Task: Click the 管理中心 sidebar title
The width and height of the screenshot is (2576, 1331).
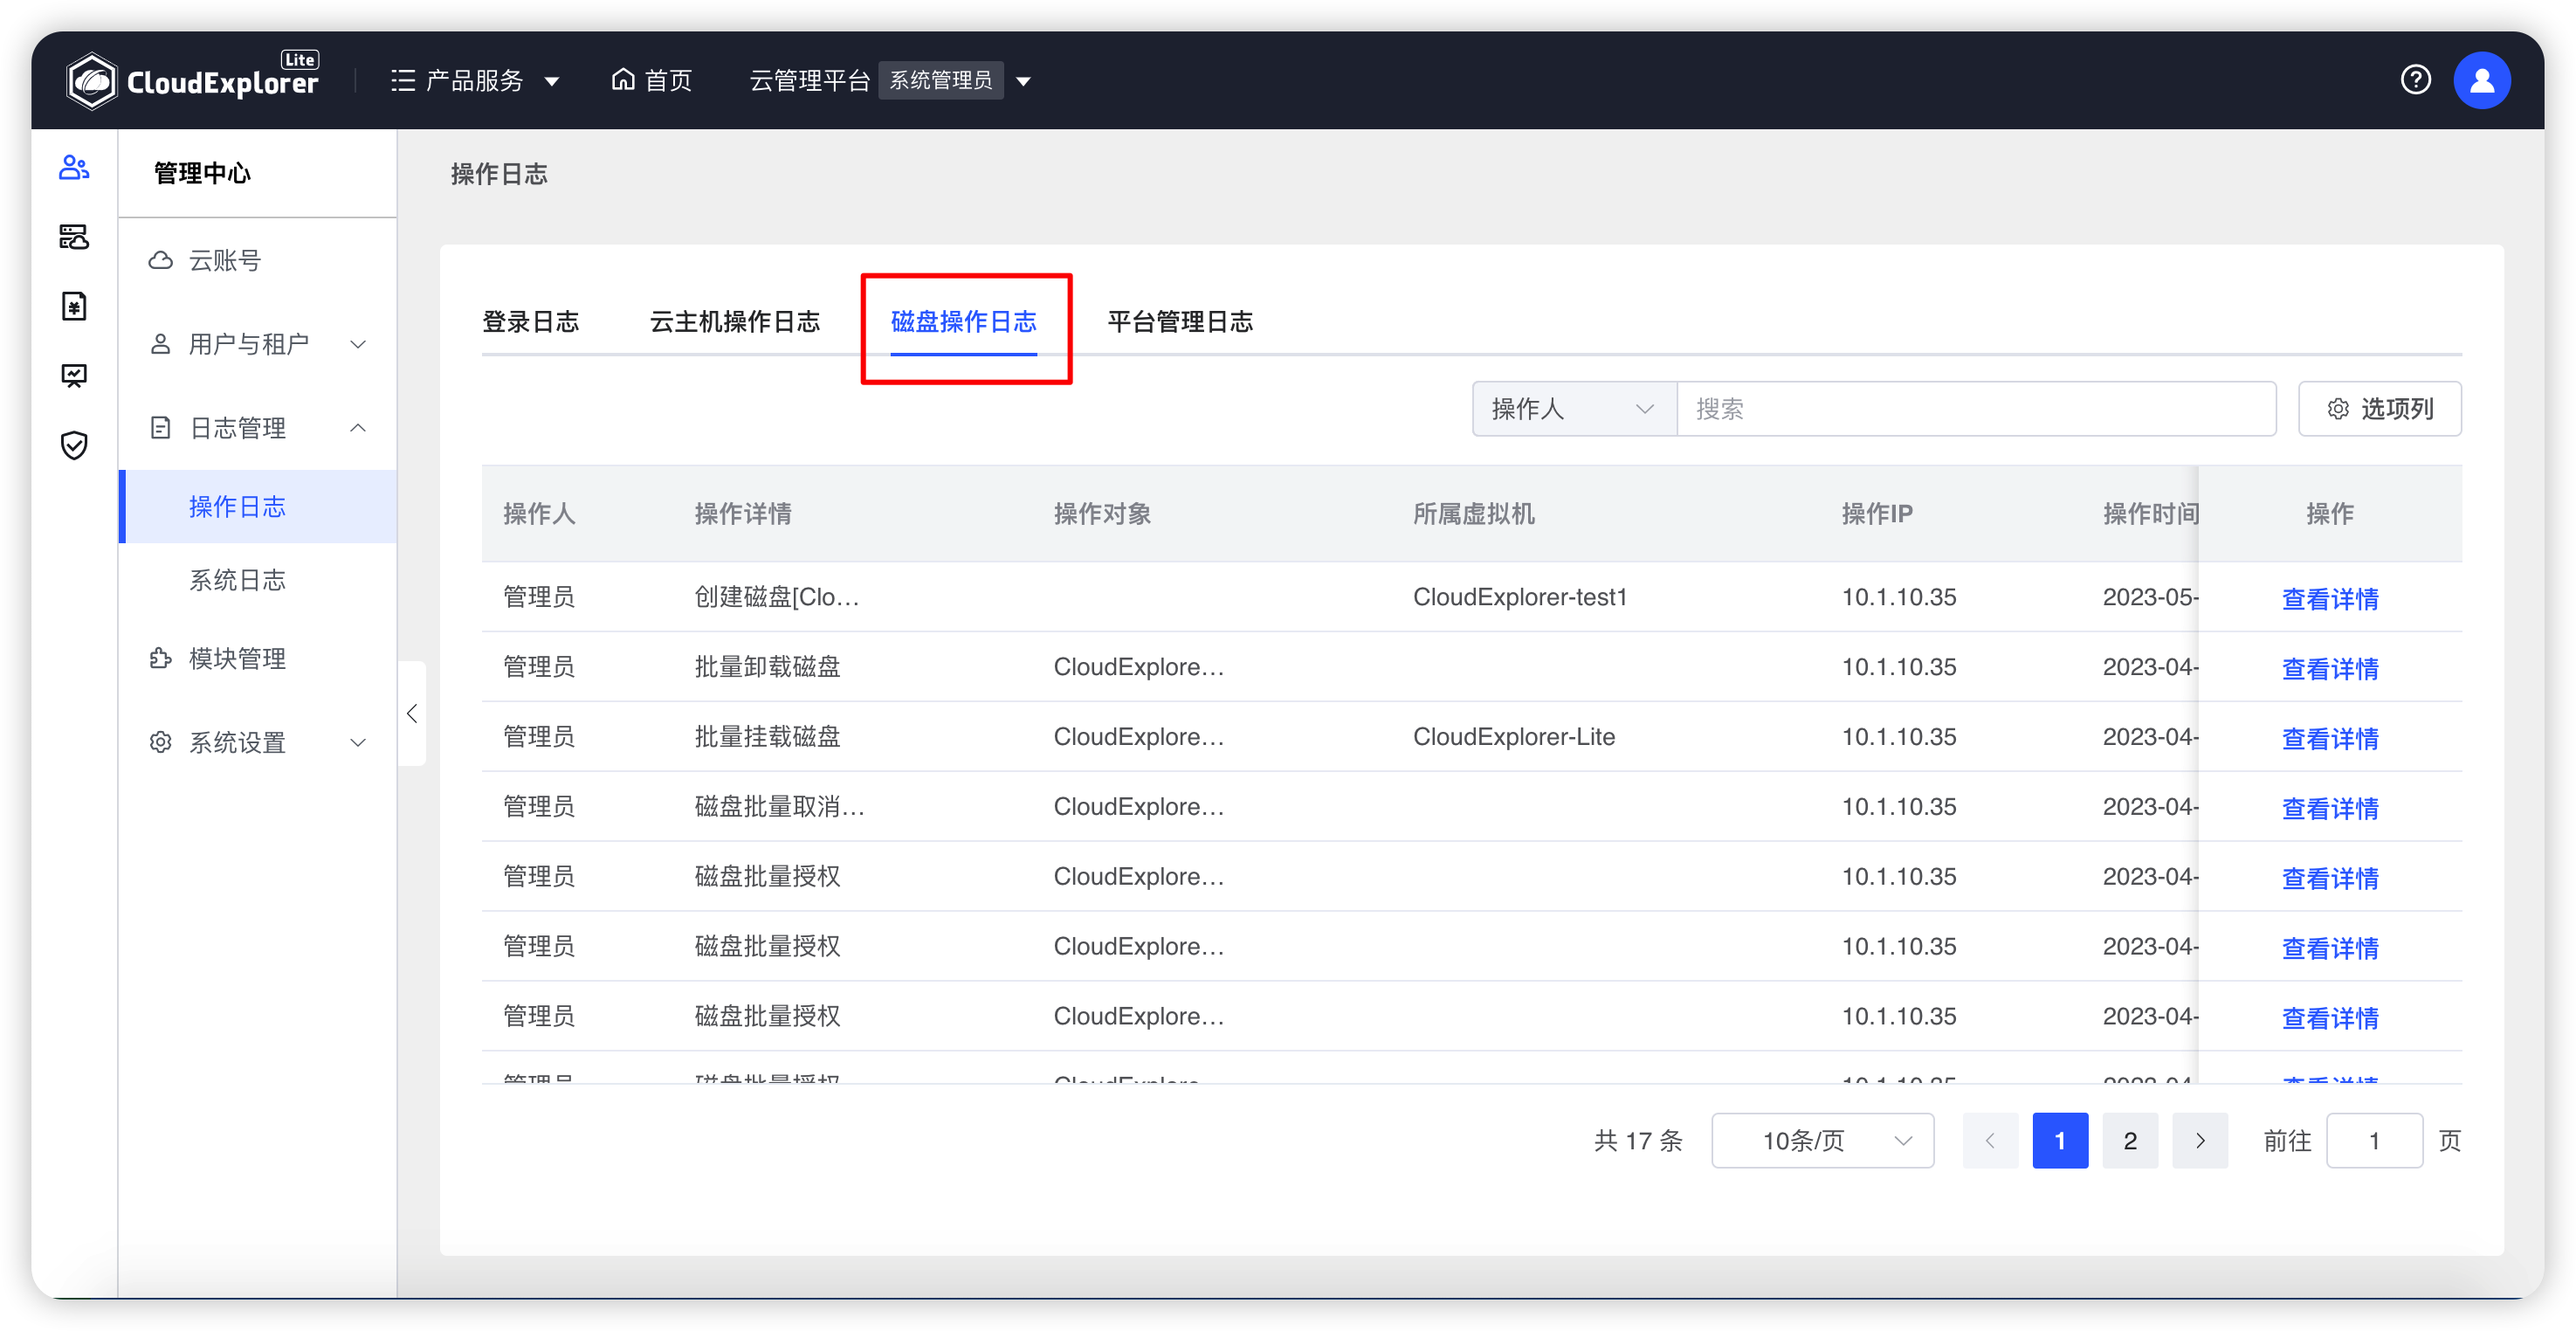Action: click(x=202, y=173)
